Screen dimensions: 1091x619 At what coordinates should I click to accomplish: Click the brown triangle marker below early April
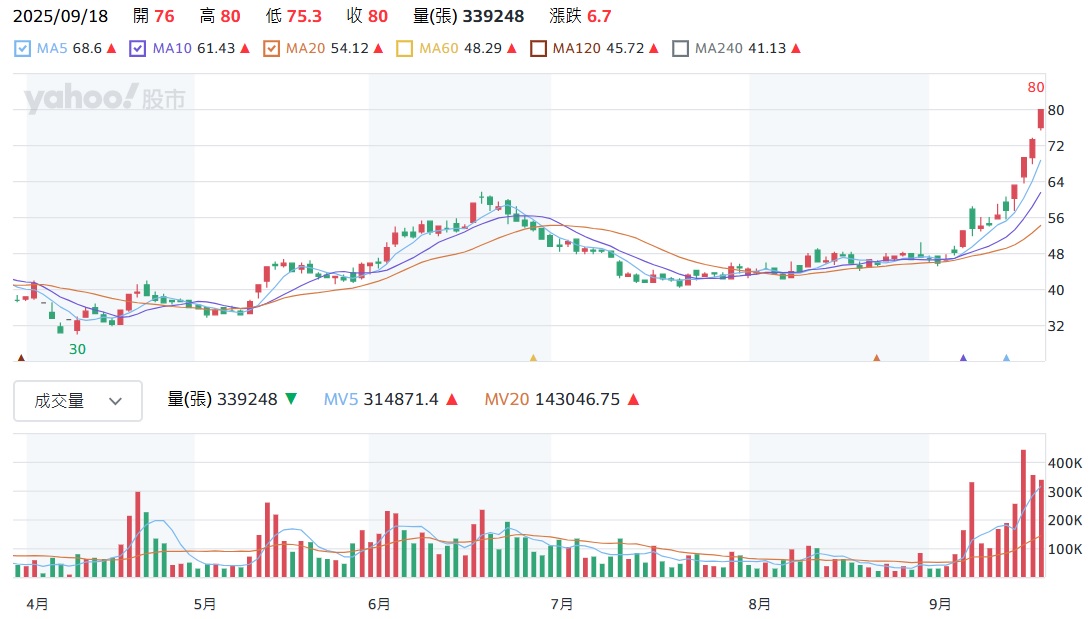21,357
